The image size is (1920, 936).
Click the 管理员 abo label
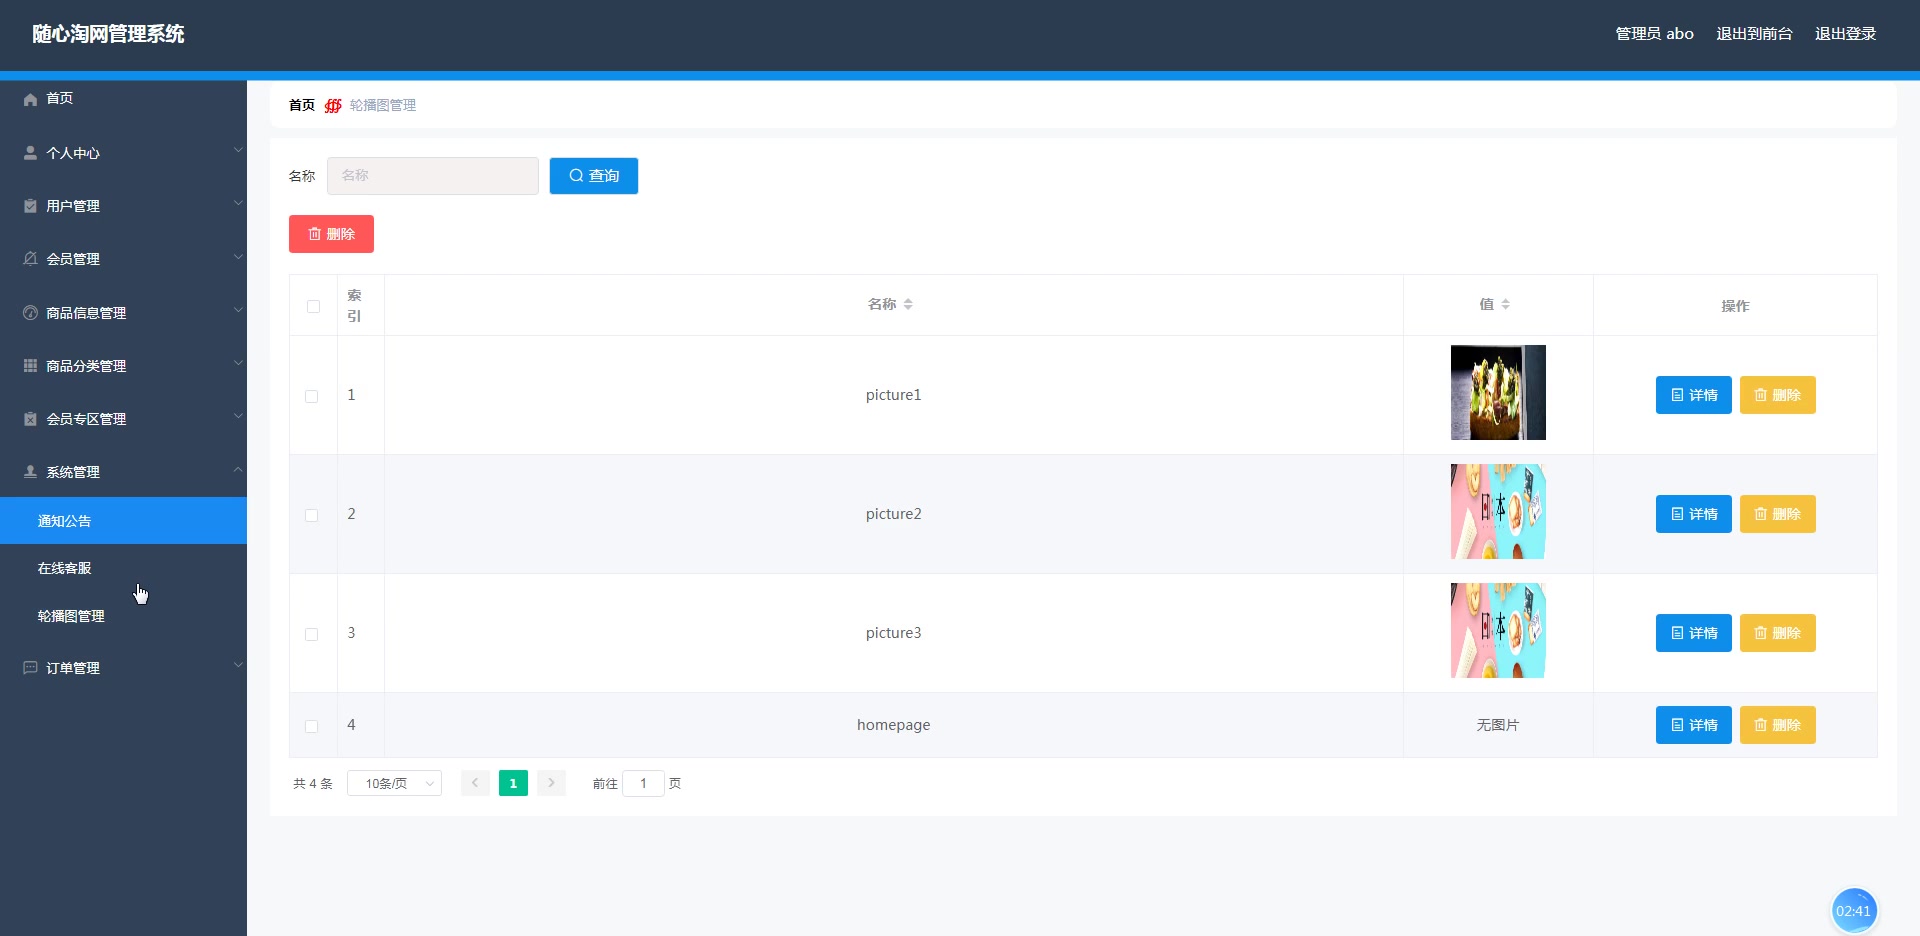pyautogui.click(x=1654, y=33)
